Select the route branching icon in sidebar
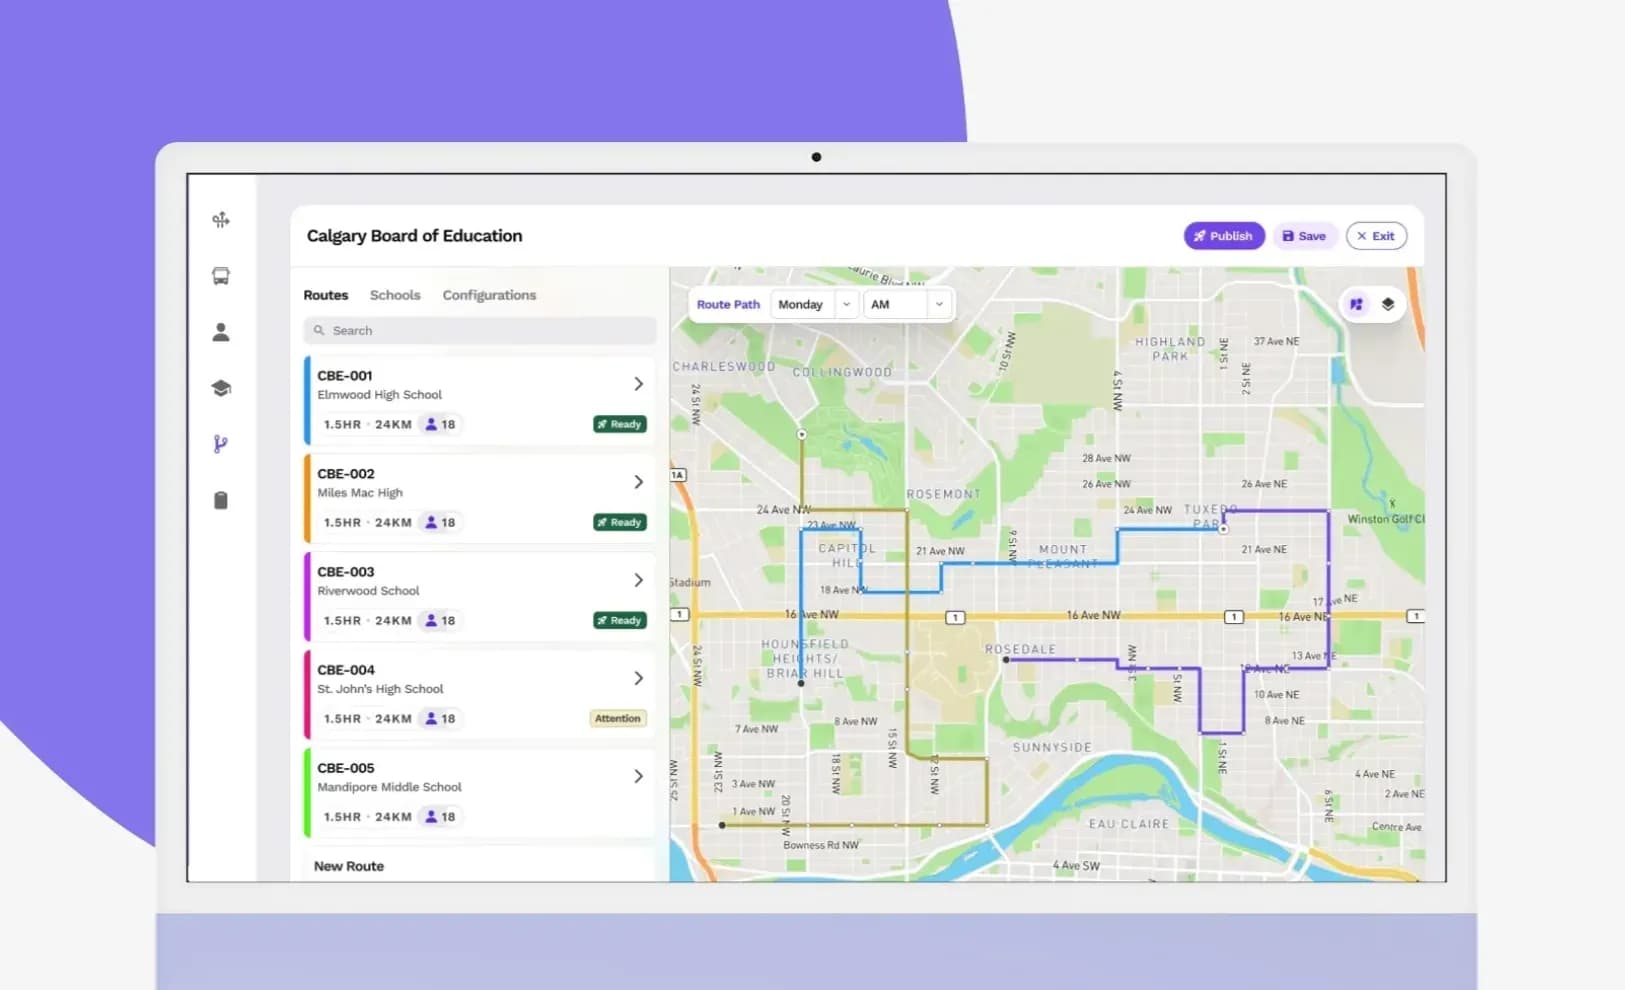The height and width of the screenshot is (990, 1625). coord(221,444)
